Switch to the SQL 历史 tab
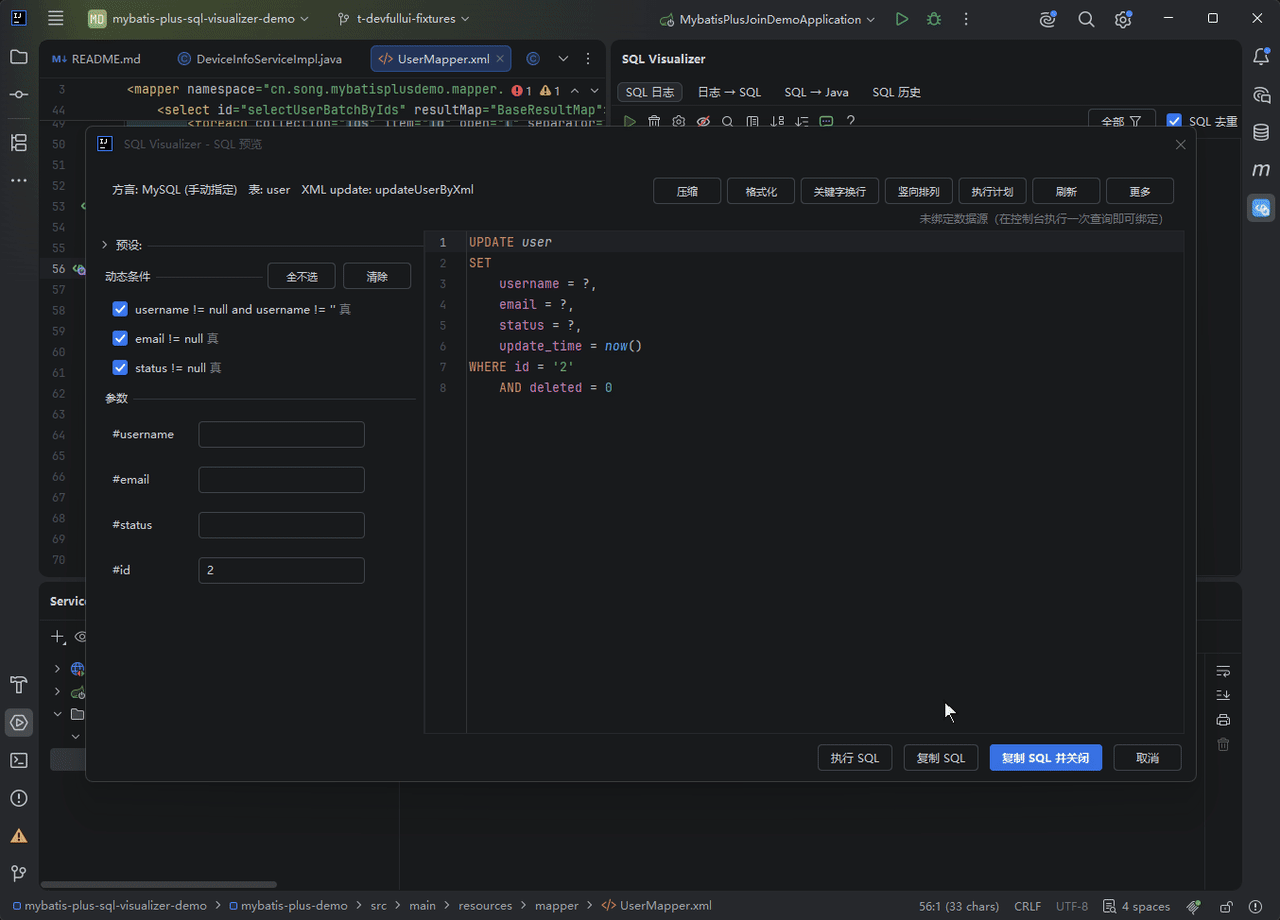The width and height of the screenshot is (1280, 920). pos(897,92)
